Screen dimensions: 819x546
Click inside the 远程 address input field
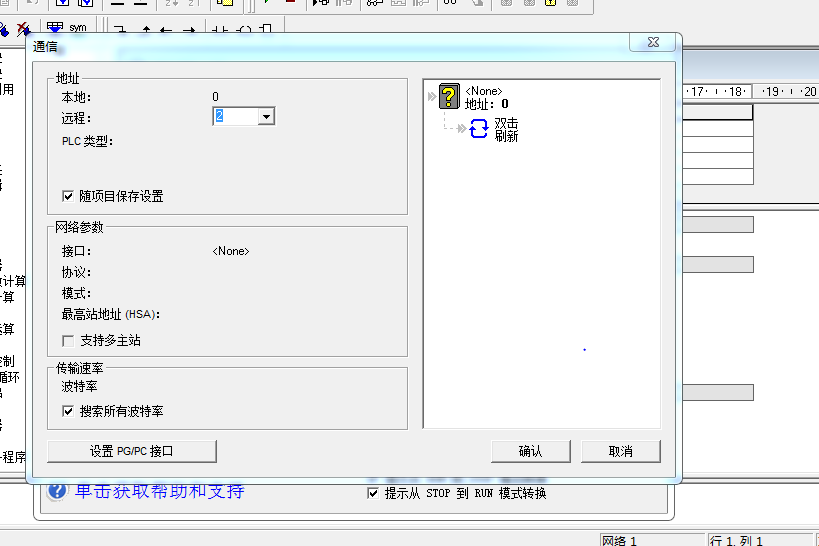point(235,117)
